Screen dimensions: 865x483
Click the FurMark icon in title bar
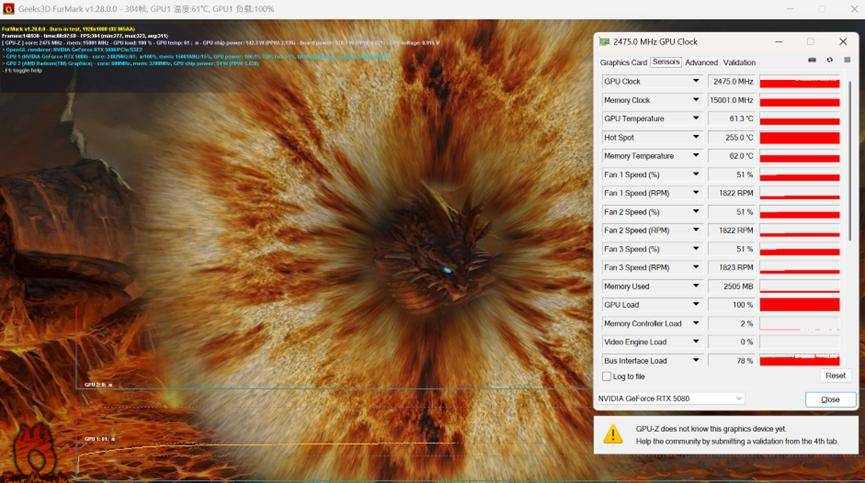pyautogui.click(x=8, y=9)
